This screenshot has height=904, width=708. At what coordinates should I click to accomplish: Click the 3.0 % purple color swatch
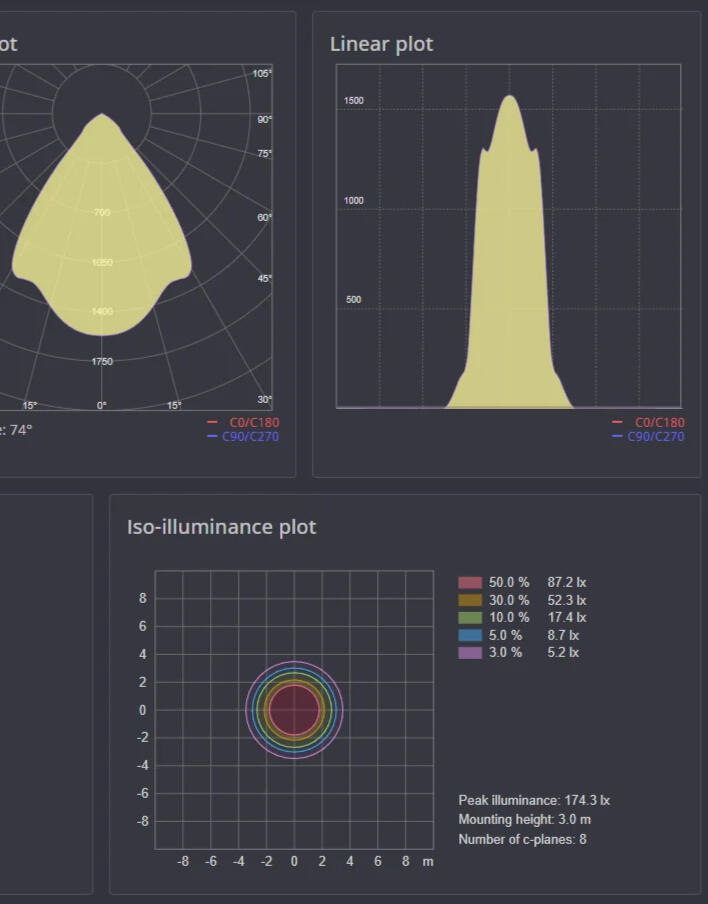470,653
